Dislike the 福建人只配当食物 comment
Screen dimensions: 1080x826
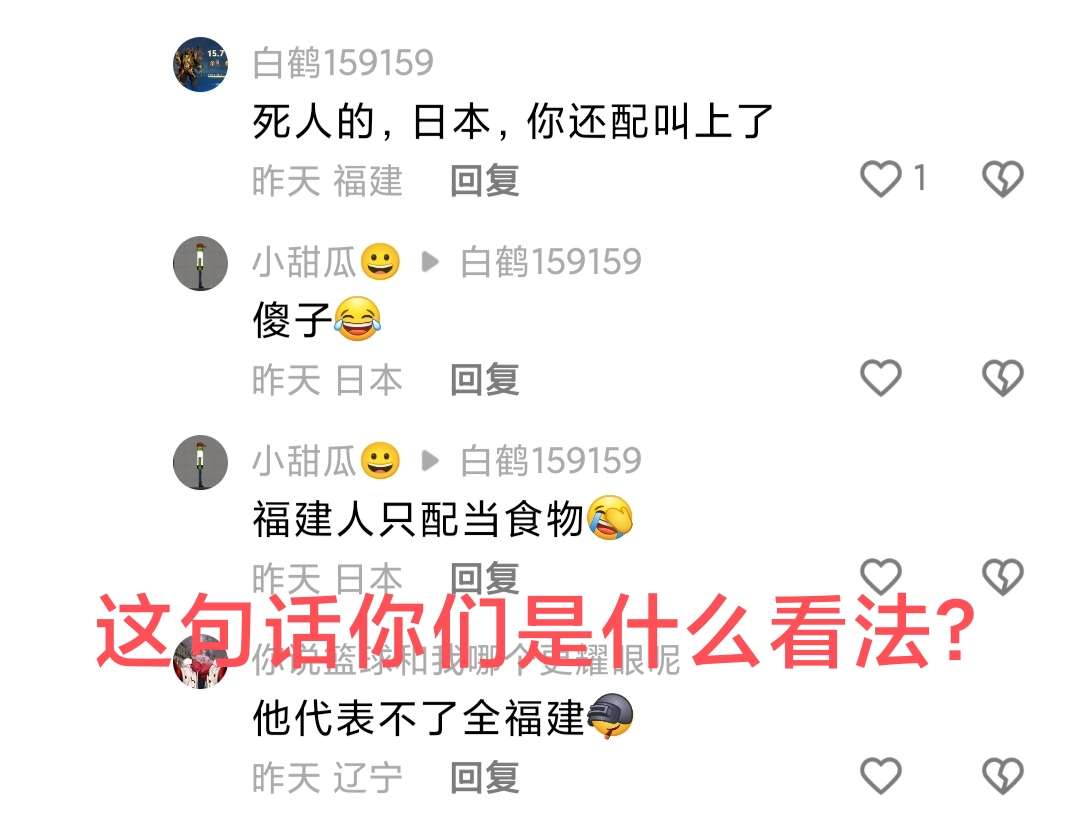coord(1002,576)
